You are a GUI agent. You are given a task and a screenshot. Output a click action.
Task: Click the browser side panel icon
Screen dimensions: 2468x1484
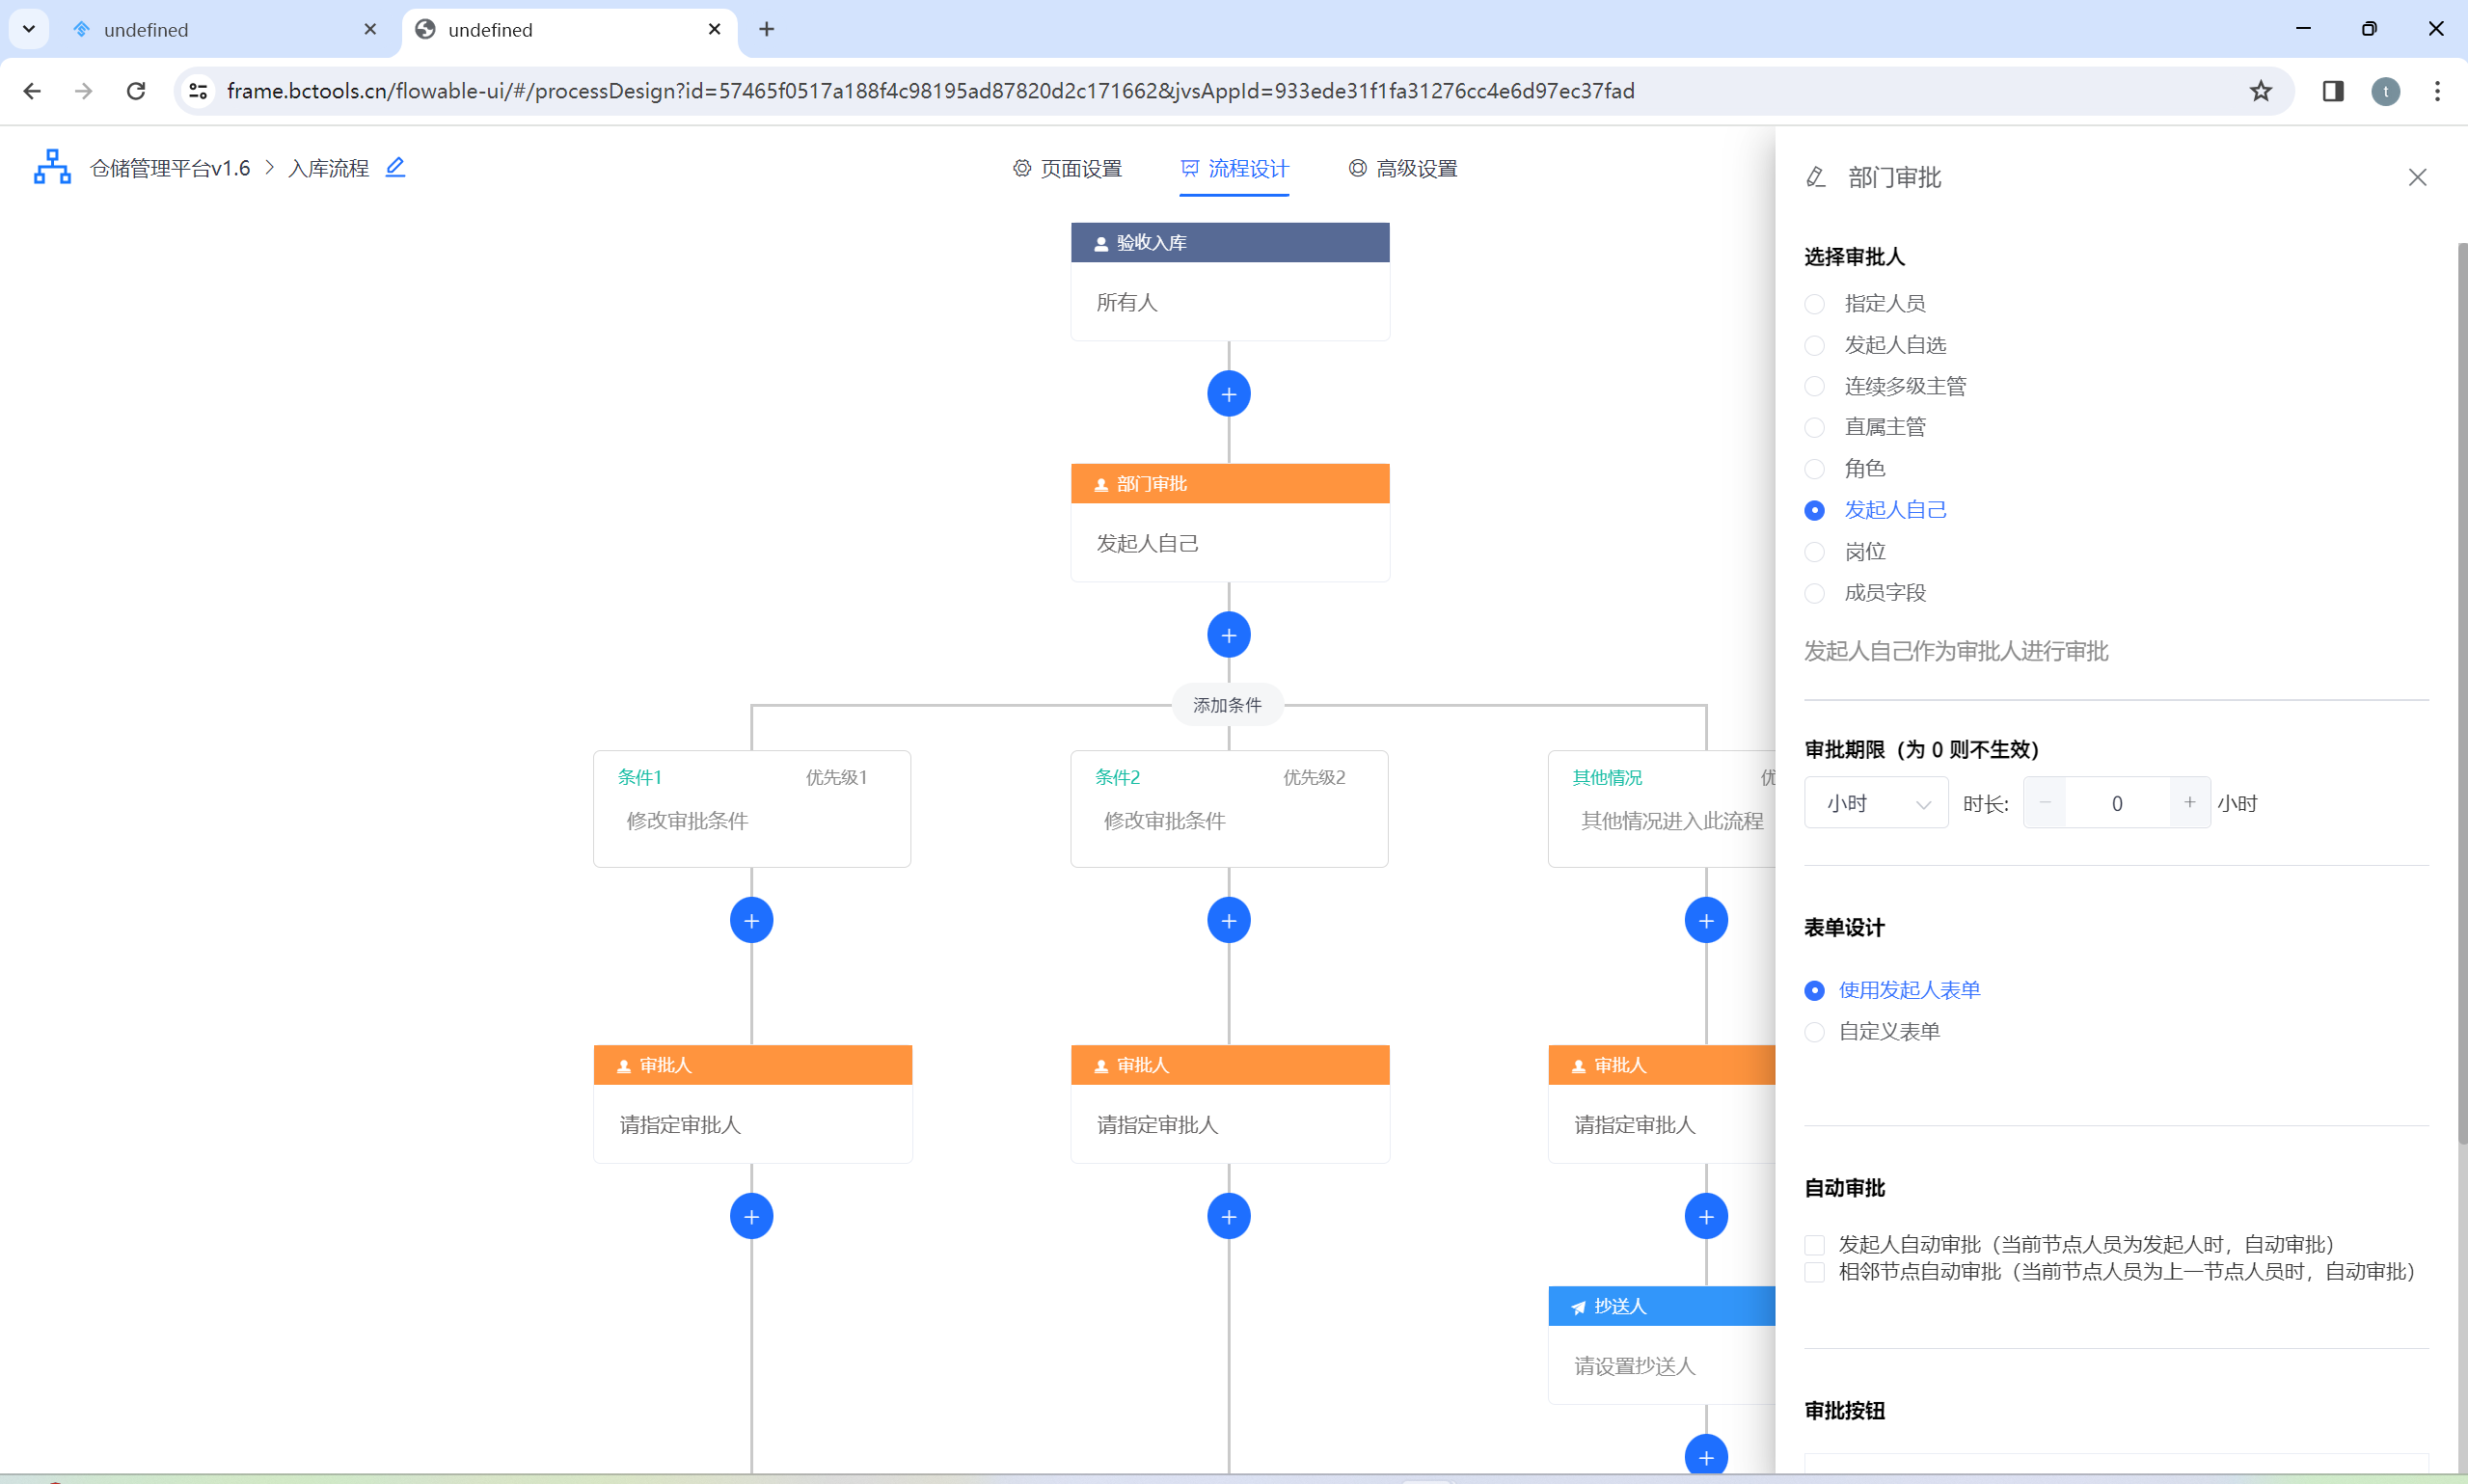(2332, 91)
